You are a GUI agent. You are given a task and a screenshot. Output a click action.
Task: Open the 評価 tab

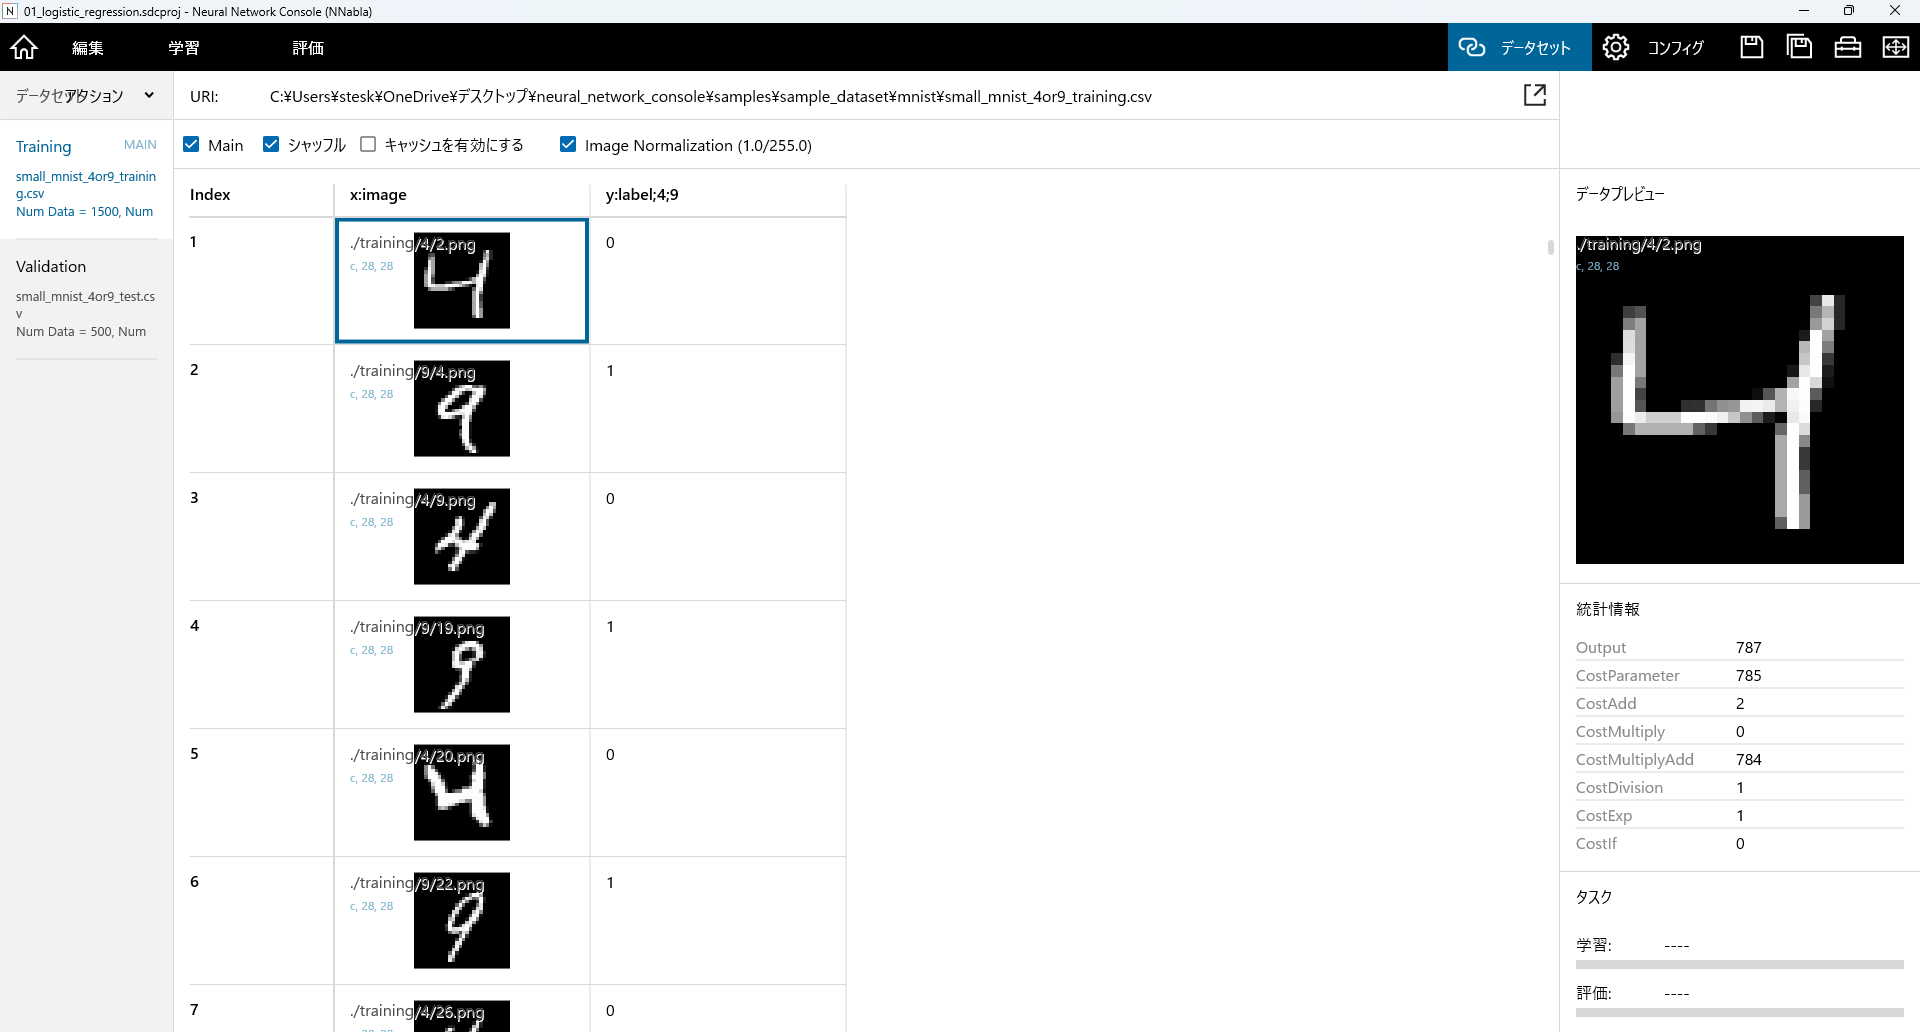click(x=307, y=48)
